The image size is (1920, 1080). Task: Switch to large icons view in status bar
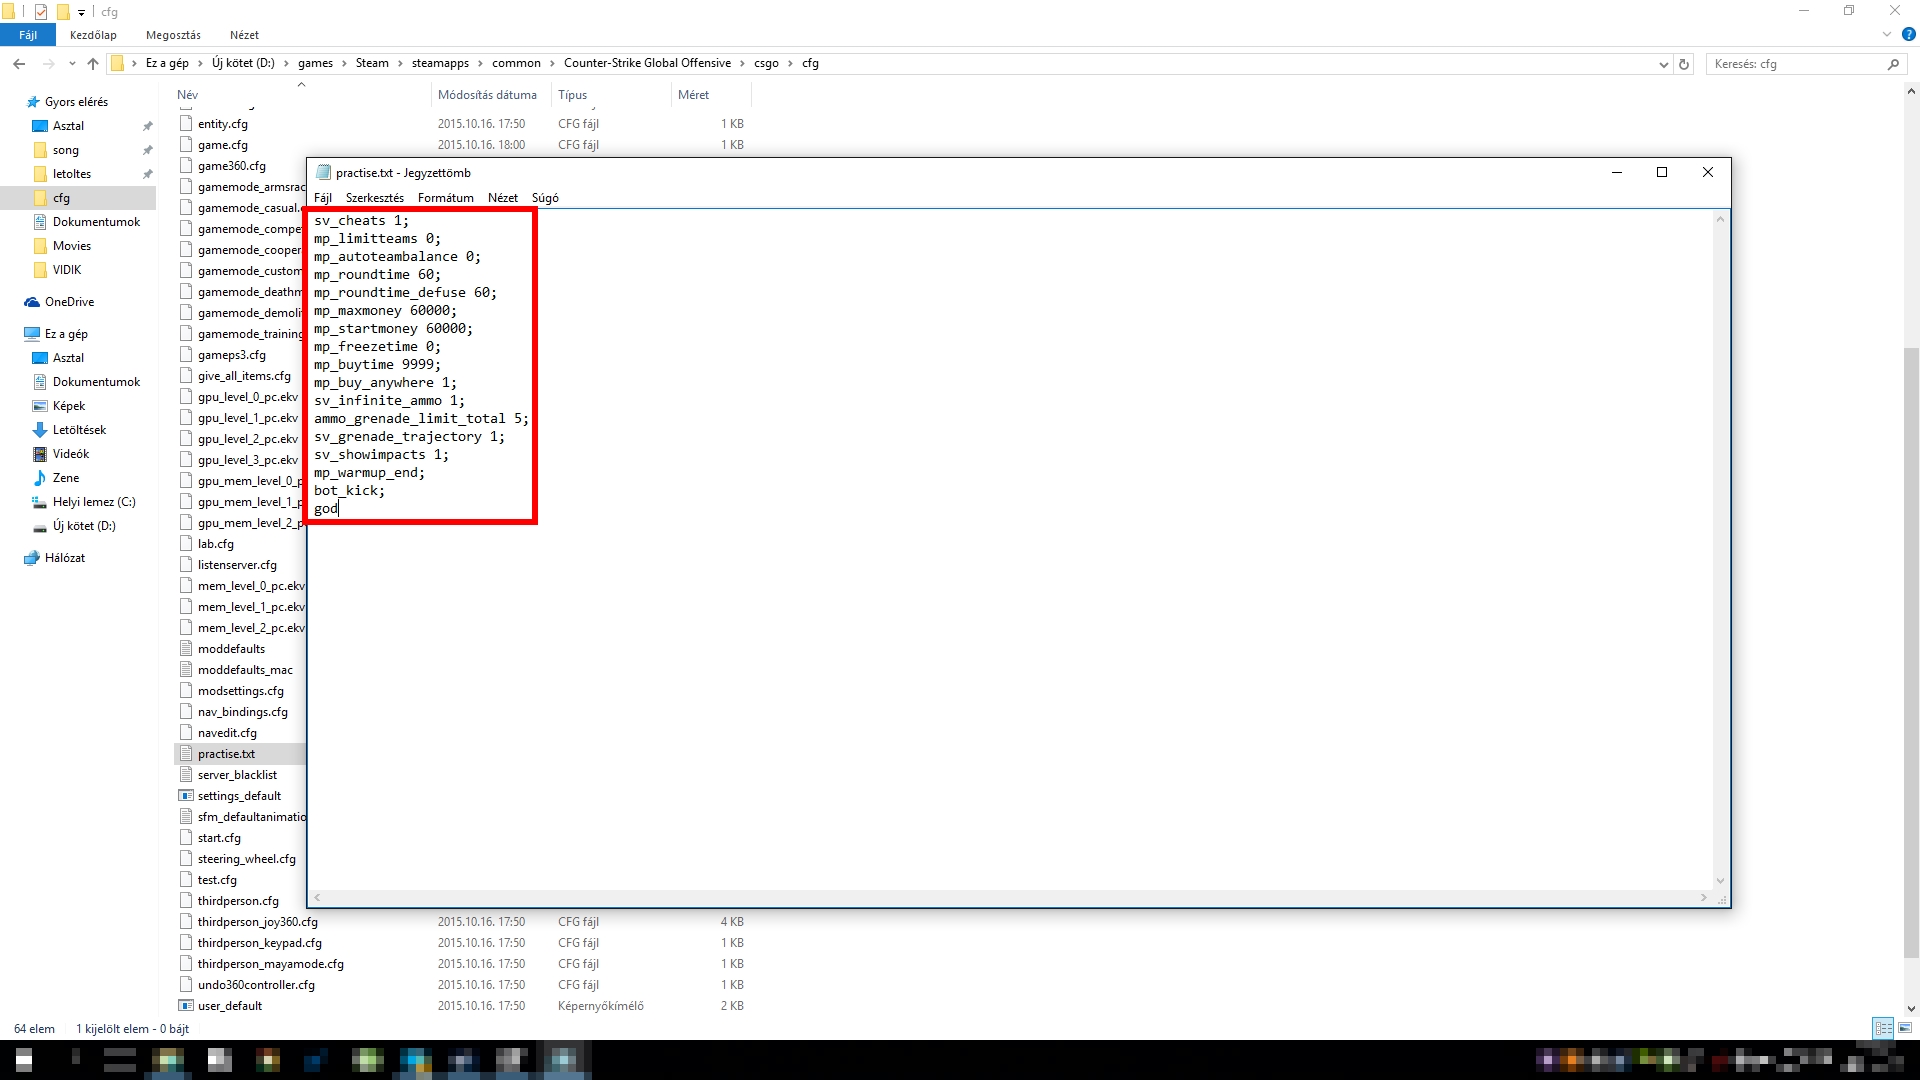(1905, 1028)
